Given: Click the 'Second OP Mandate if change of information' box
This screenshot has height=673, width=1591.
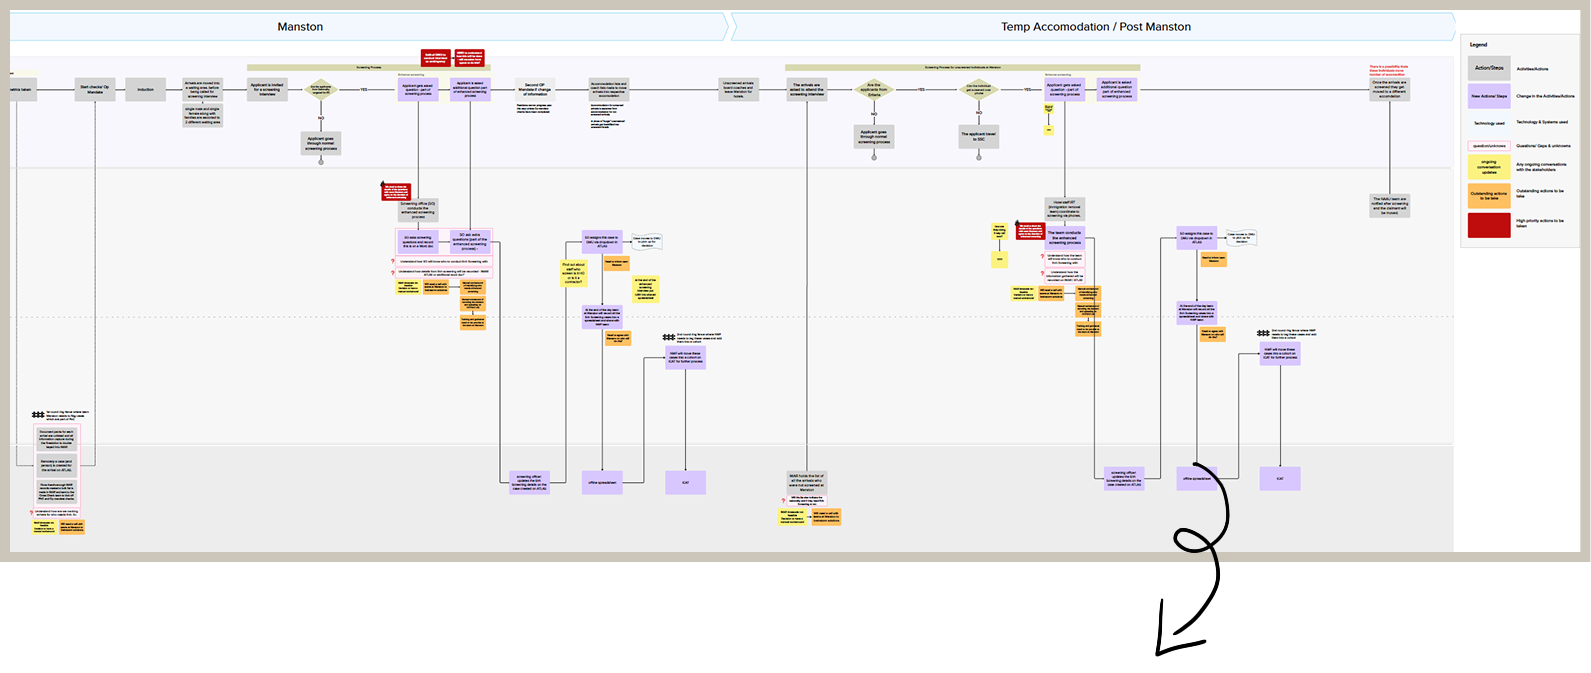Looking at the screenshot, I should [x=534, y=90].
